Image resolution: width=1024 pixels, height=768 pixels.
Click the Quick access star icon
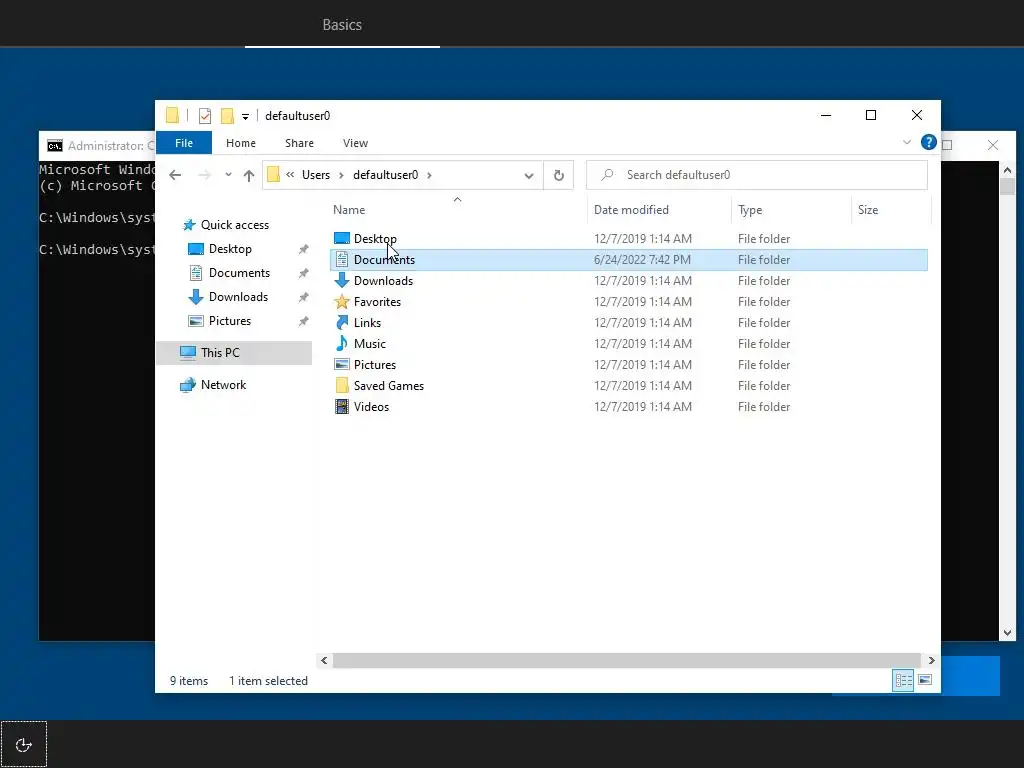pyautogui.click(x=189, y=225)
